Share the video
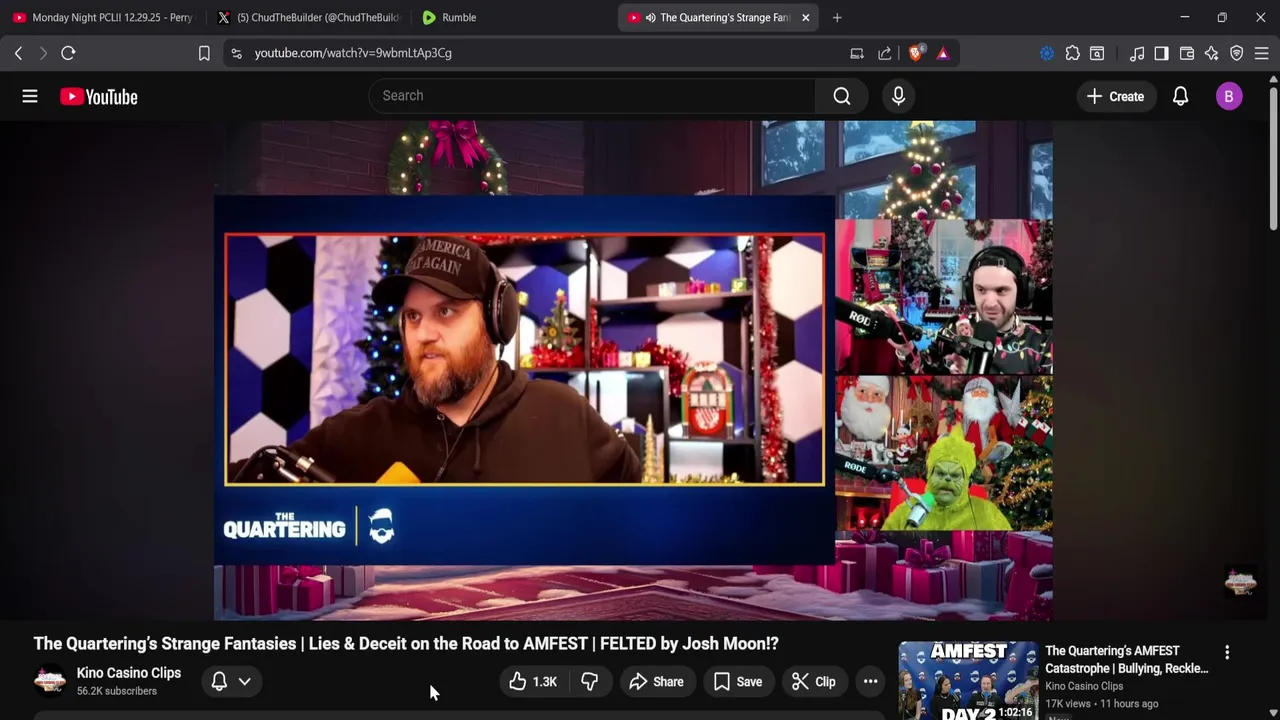The height and width of the screenshot is (720, 1280). click(x=656, y=682)
